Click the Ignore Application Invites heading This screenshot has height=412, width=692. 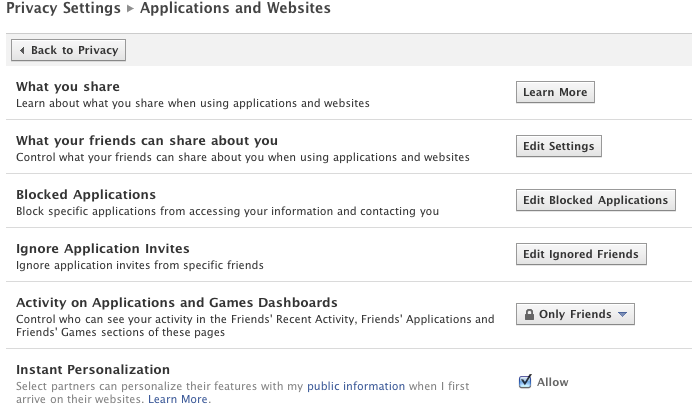tap(103, 248)
